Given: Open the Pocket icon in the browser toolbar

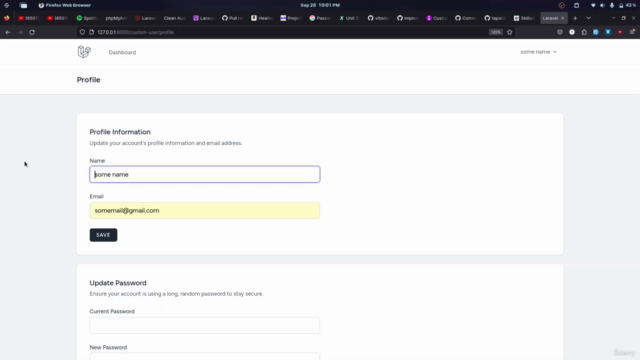Looking at the screenshot, I should pos(560,32).
